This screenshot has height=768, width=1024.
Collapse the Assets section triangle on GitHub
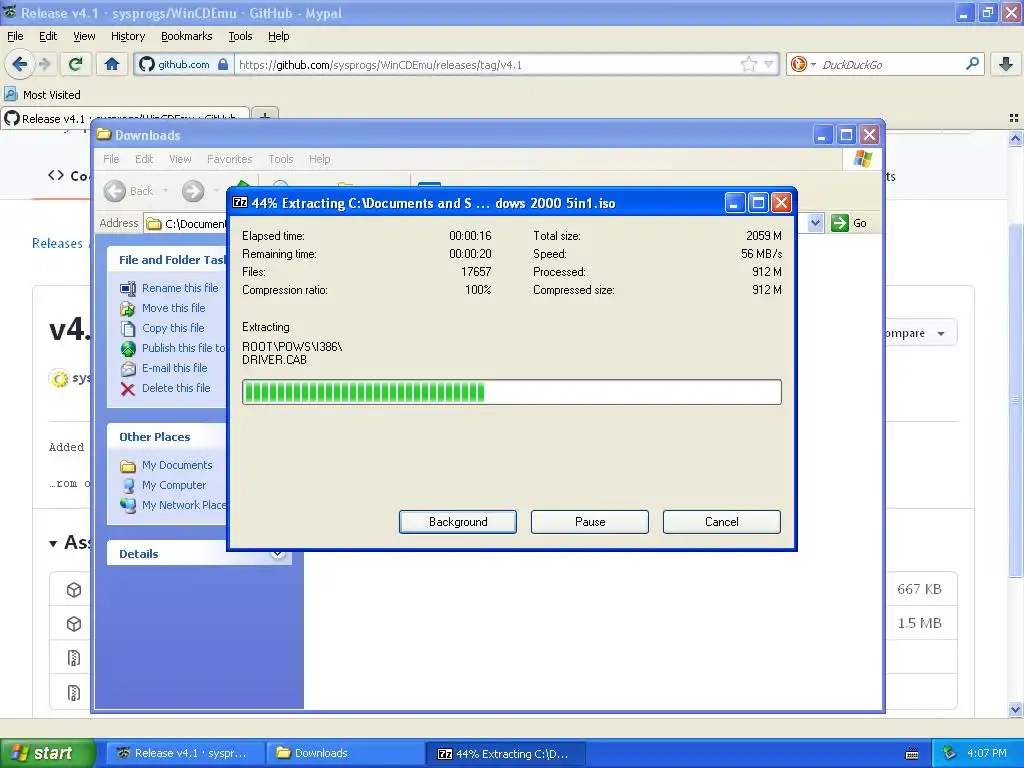coord(53,543)
